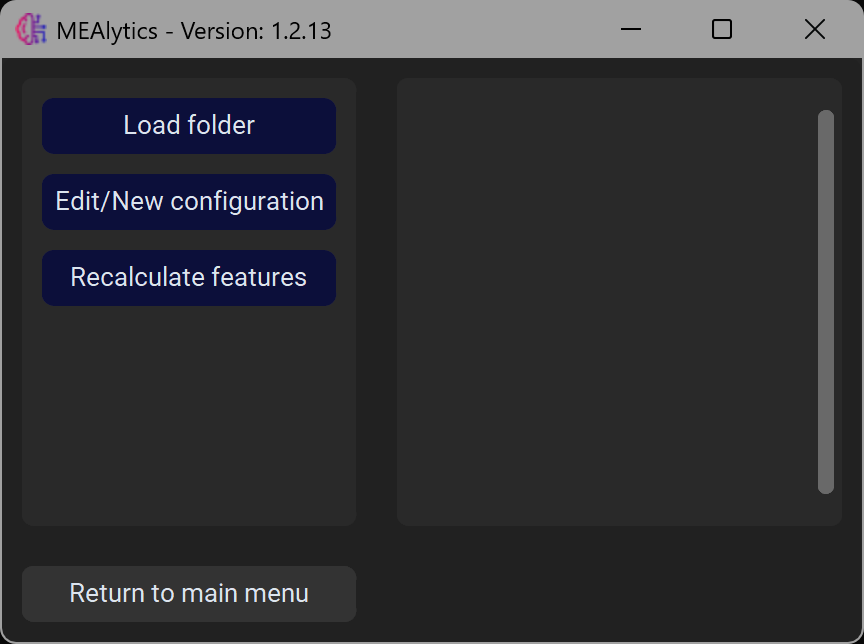Select a folder to load via Load folder
The height and width of the screenshot is (644, 864).
point(189,126)
